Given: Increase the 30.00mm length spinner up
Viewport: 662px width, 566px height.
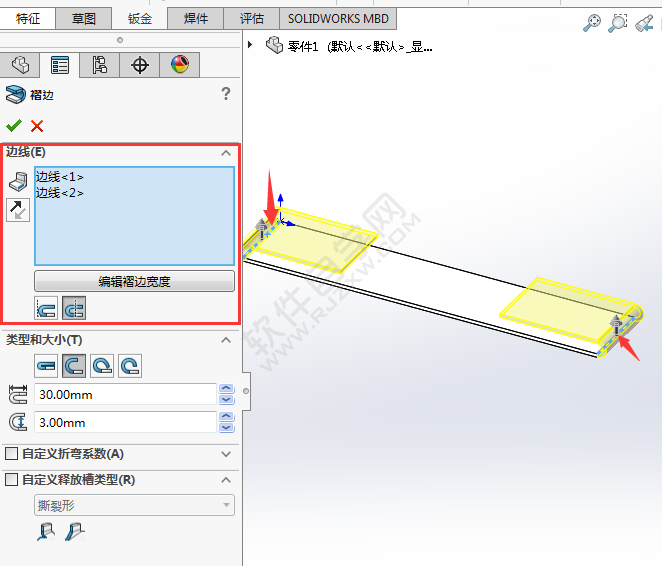Looking at the screenshot, I should point(227,388).
